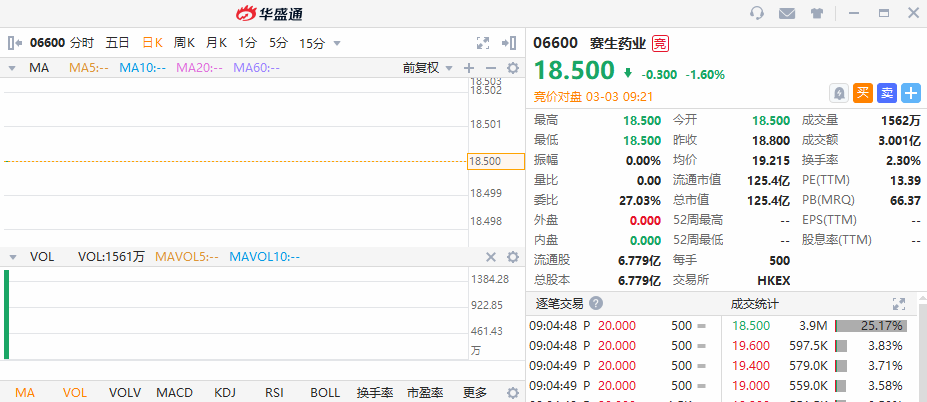
Task: Expand 成交统计 panel fullscreen icon
Action: coord(899,304)
